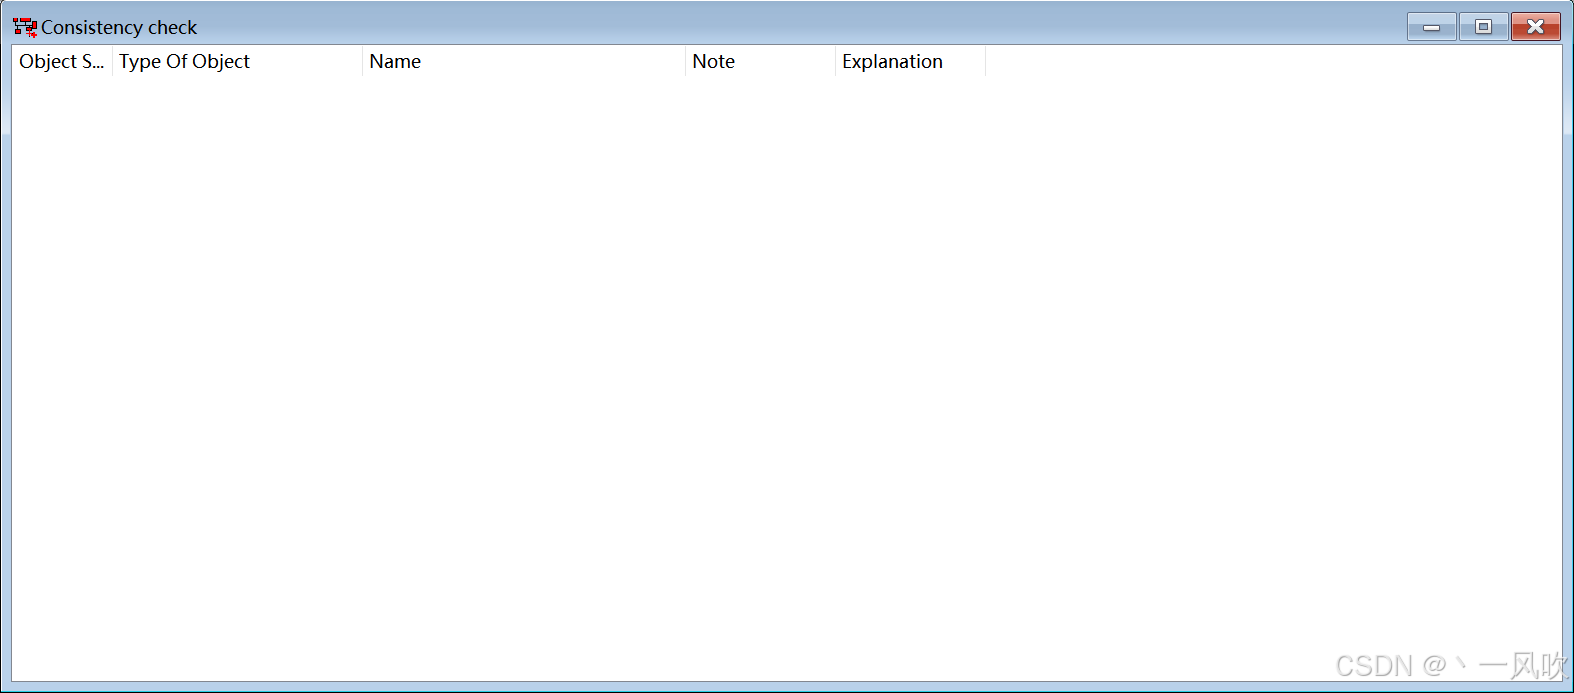Click the Note column header
The image size is (1574, 693).
pyautogui.click(x=760, y=61)
